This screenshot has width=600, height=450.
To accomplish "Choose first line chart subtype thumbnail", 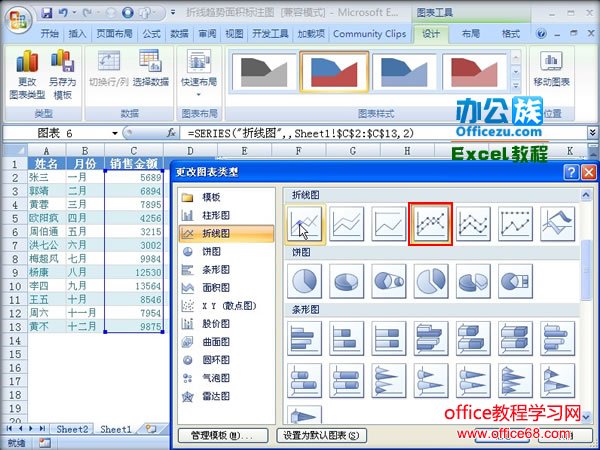I will click(x=305, y=224).
